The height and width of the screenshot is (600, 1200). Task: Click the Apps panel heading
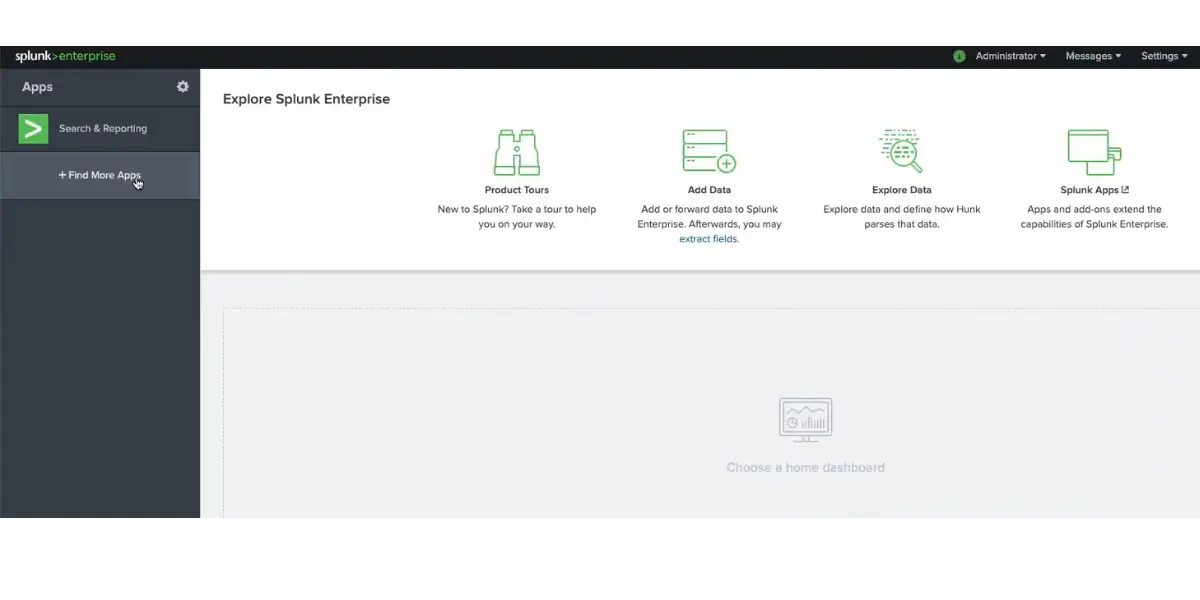37,87
